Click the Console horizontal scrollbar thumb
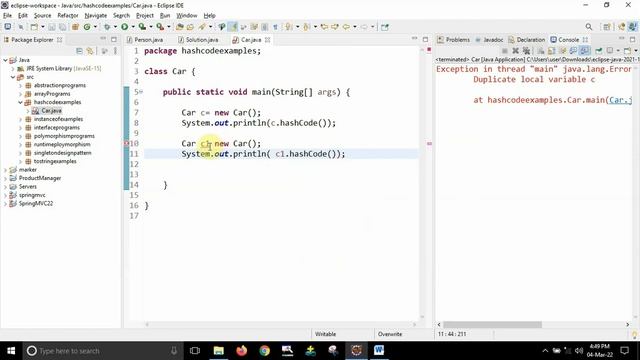 pyautogui.click(x=493, y=324)
